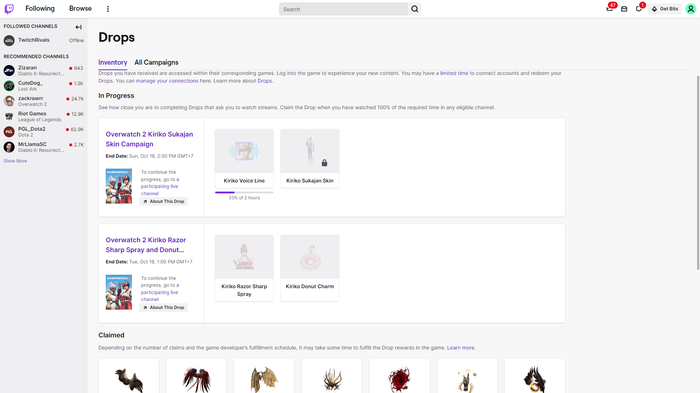
Task: Open PGL_Dota2 channel avatar
Action: click(x=9, y=131)
